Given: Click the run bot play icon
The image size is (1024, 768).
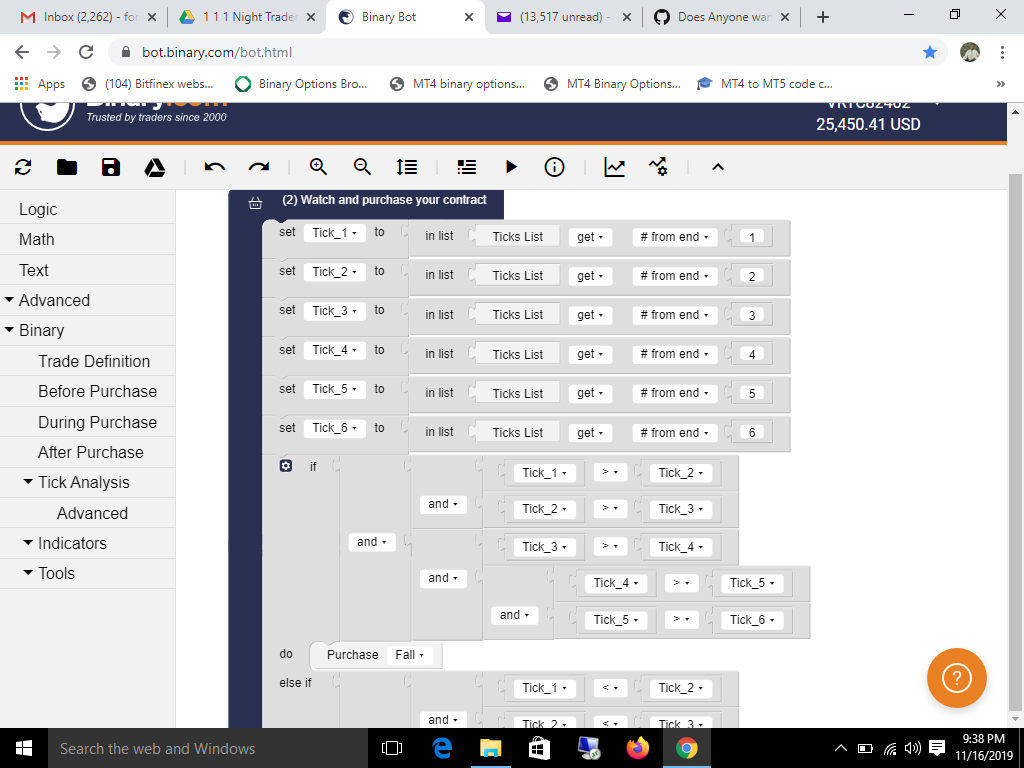Looking at the screenshot, I should point(511,167).
